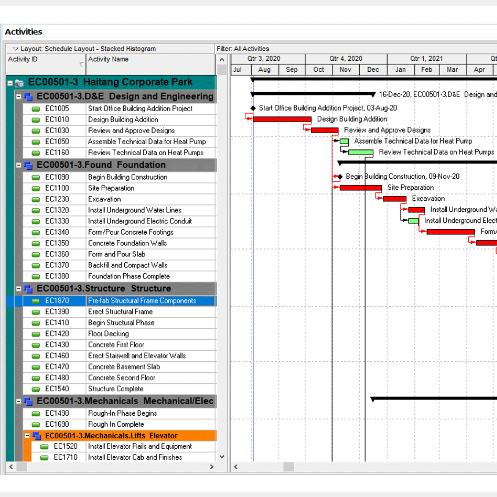Click the activity table vertical scroll up arrow
The image size is (497, 497).
pyautogui.click(x=222, y=60)
